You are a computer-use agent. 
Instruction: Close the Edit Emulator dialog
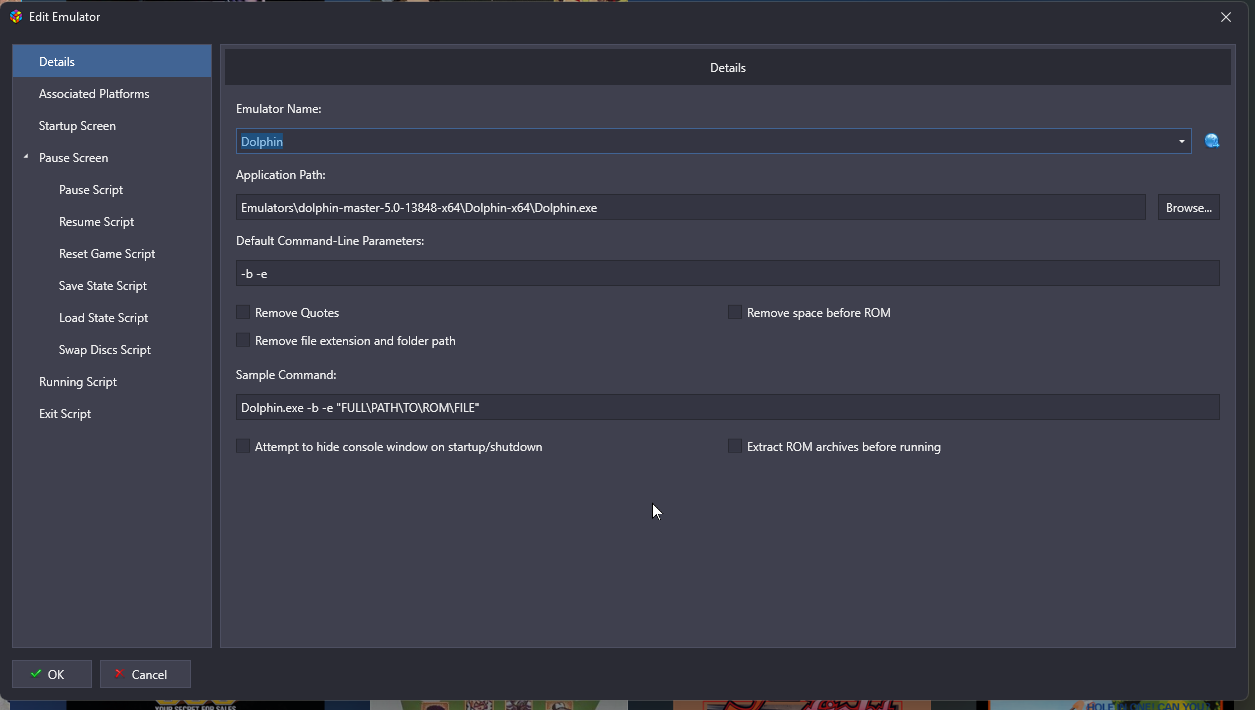coord(1226,17)
